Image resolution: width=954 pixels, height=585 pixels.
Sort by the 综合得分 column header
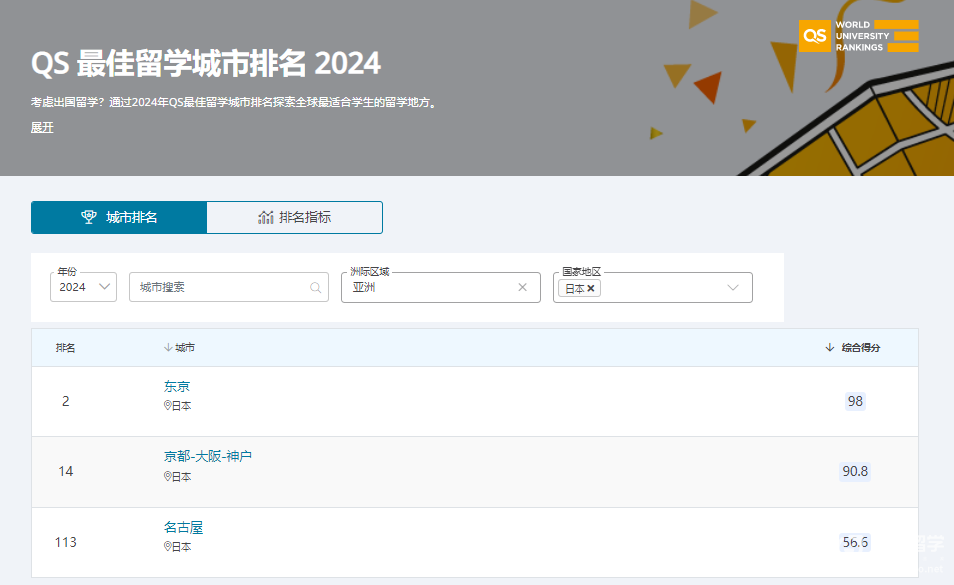coord(861,347)
